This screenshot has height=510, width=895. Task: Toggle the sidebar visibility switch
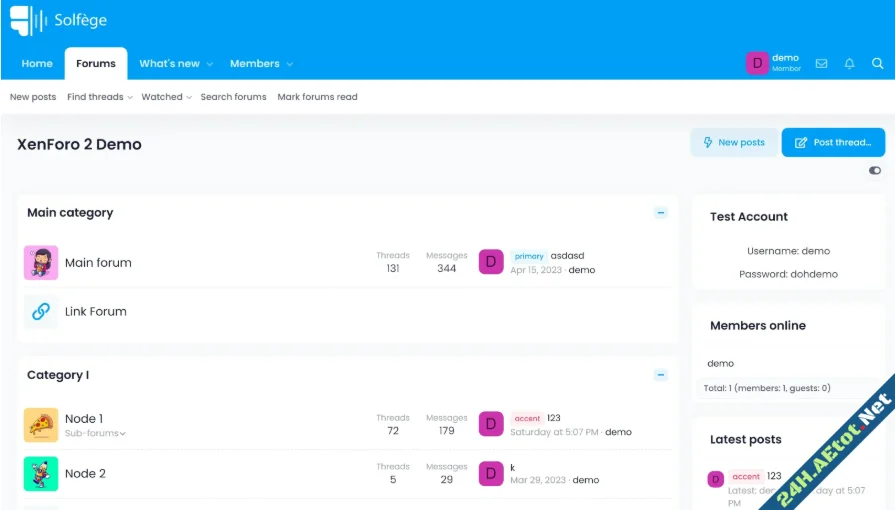point(875,170)
